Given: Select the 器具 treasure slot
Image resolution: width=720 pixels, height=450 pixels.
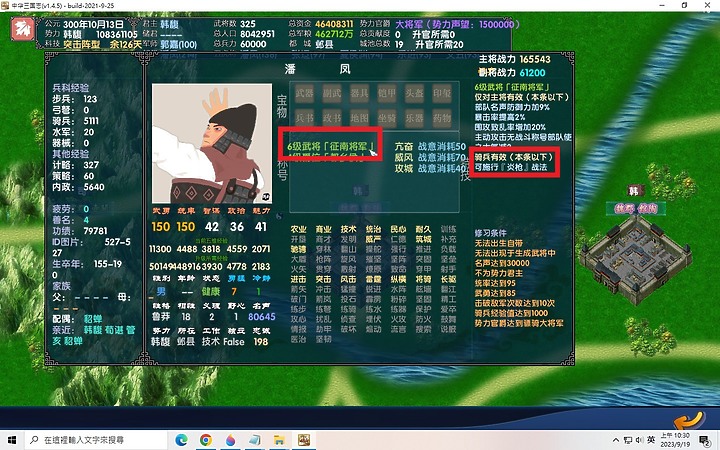Looking at the screenshot, I should point(359,93).
